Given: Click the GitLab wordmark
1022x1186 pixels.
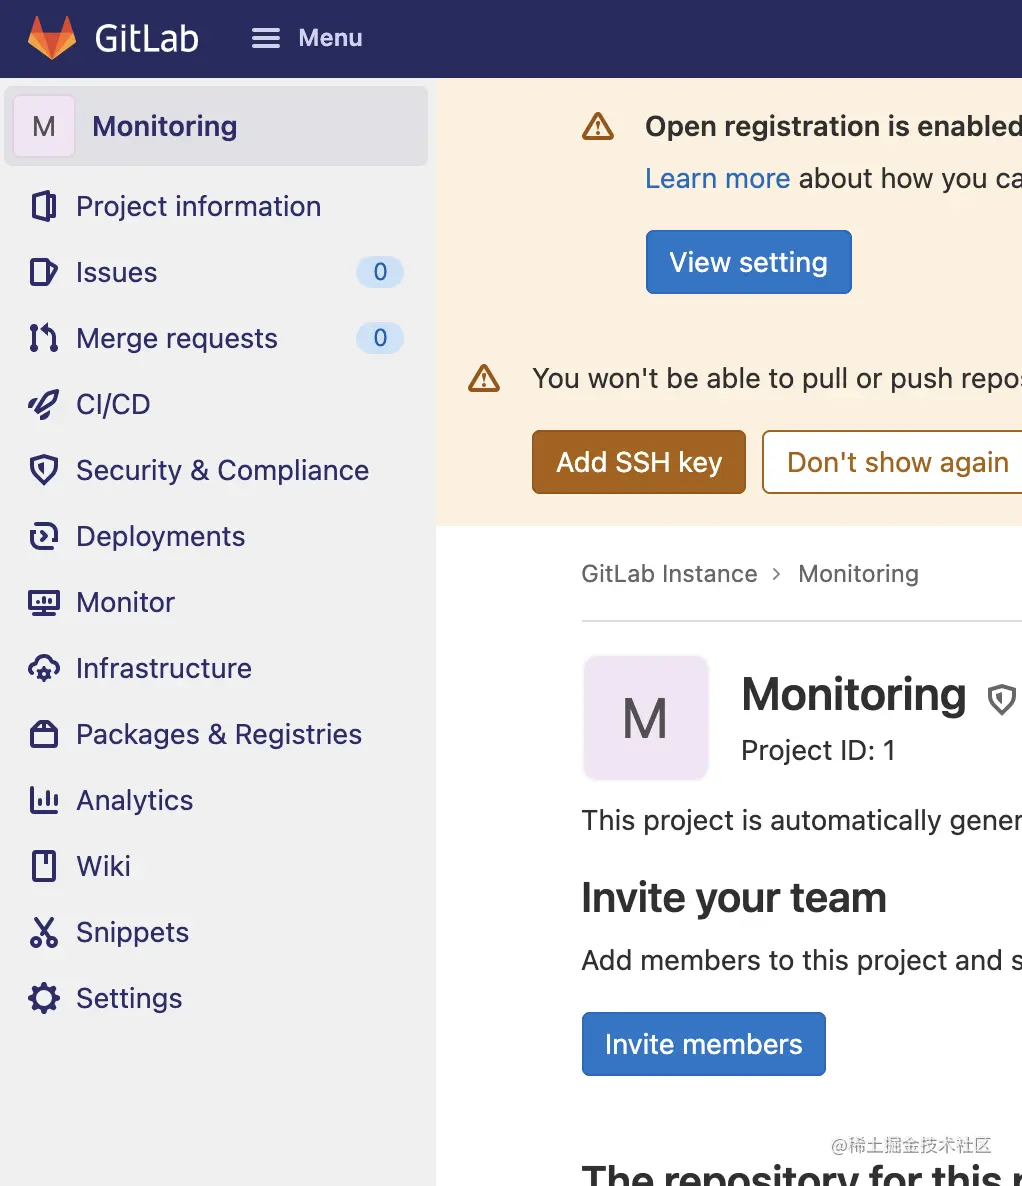Looking at the screenshot, I should point(147,39).
